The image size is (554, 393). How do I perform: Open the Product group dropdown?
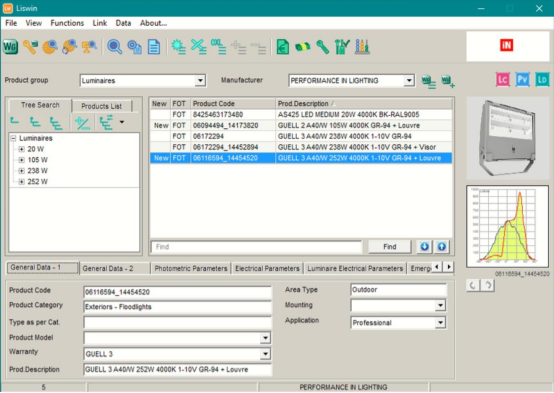pos(200,80)
